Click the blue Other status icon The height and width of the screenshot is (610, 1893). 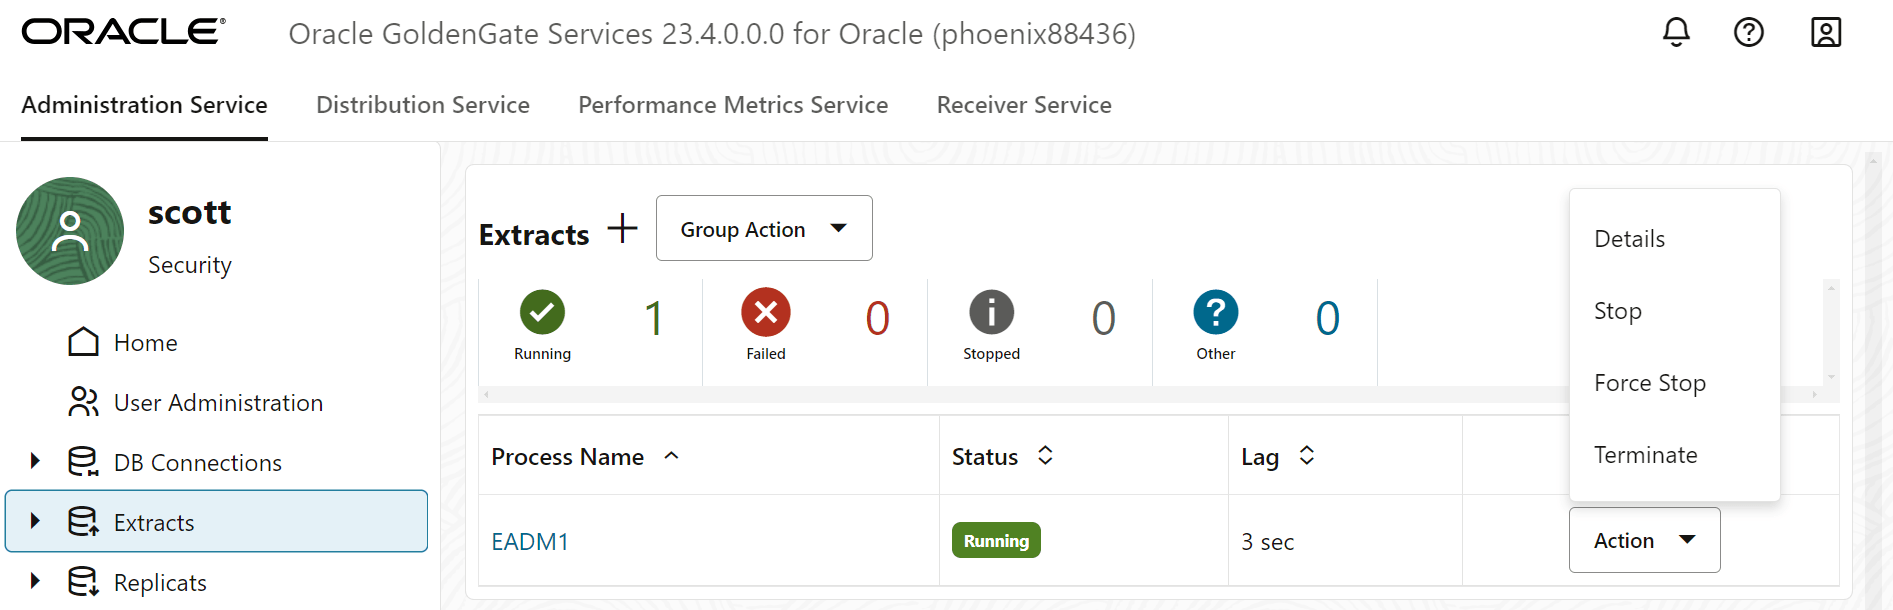tap(1215, 313)
